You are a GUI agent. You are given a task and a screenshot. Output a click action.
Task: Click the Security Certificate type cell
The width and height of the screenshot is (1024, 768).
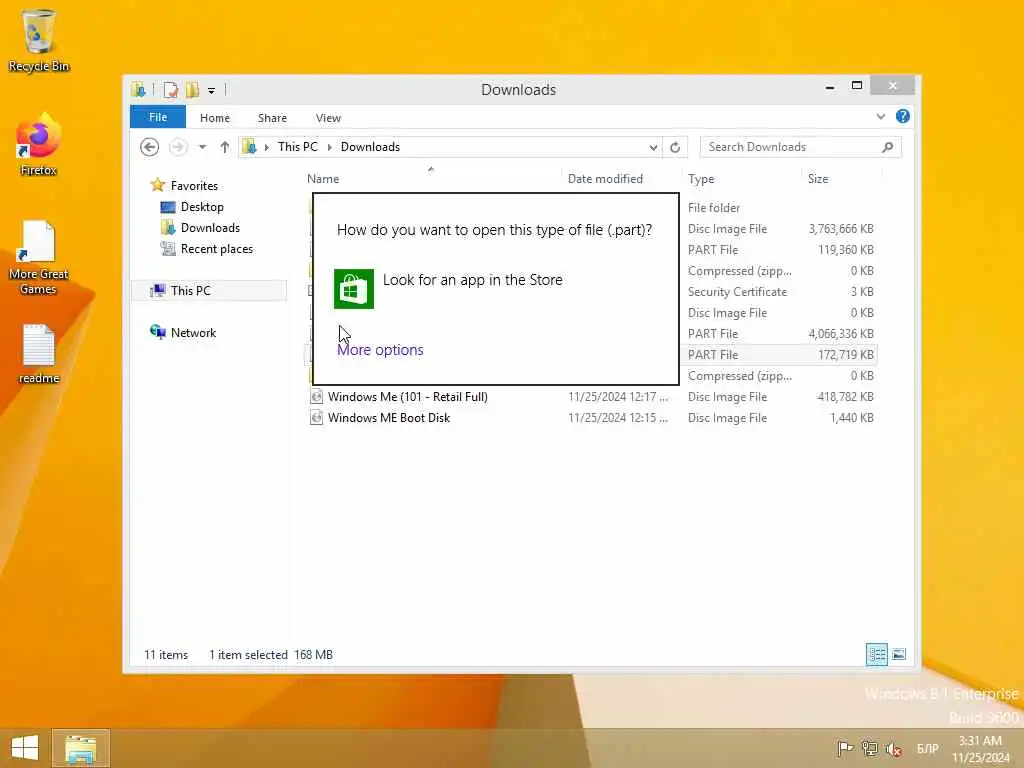click(737, 292)
